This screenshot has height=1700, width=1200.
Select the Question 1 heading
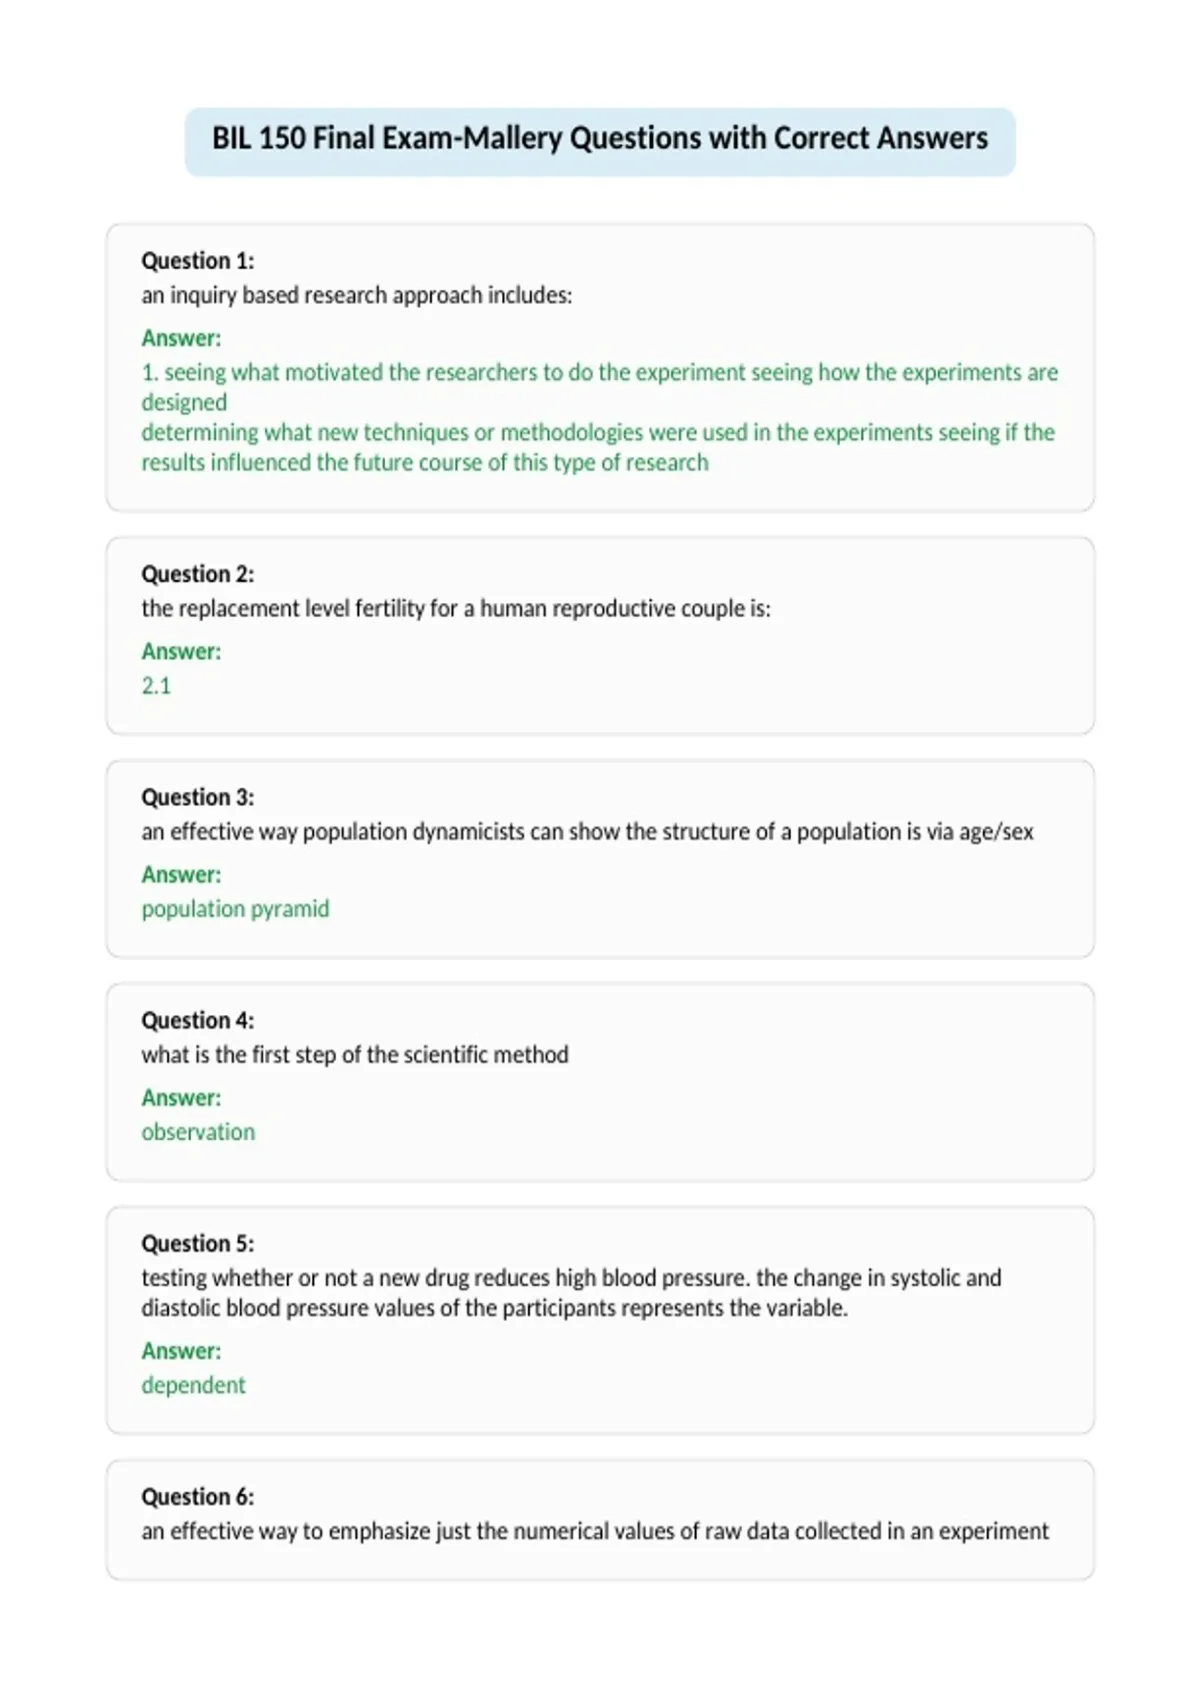coord(198,261)
